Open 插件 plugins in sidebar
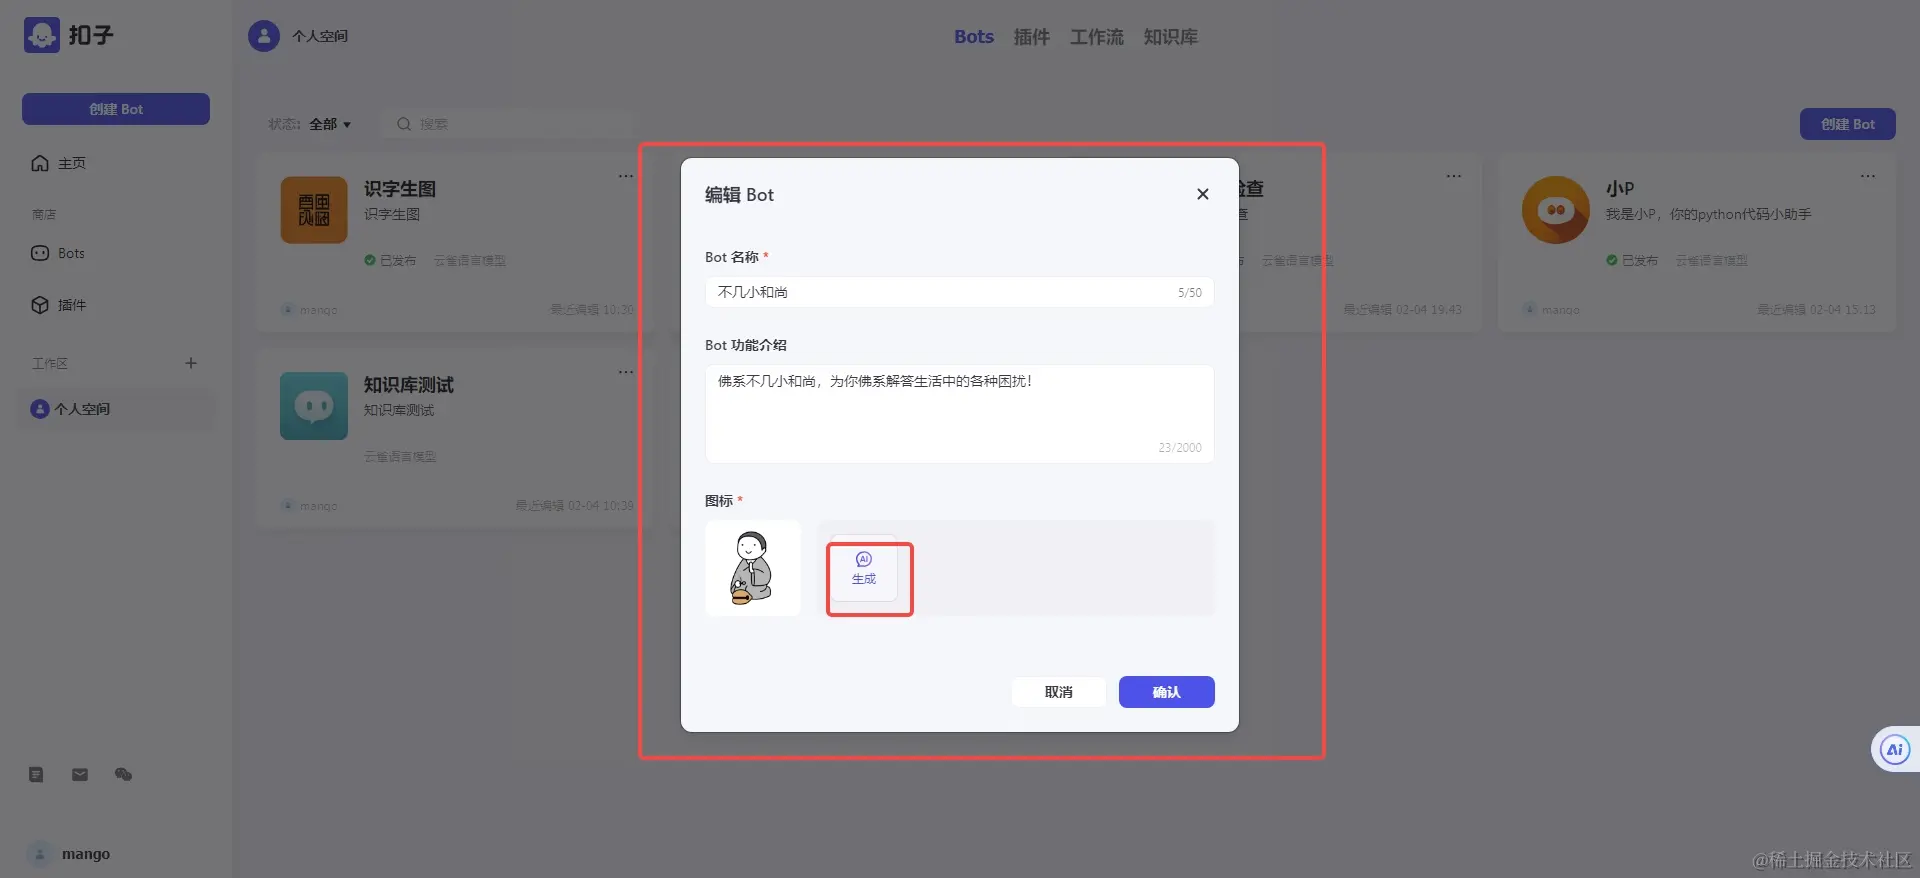Viewport: 1920px width, 878px height. coord(59,305)
